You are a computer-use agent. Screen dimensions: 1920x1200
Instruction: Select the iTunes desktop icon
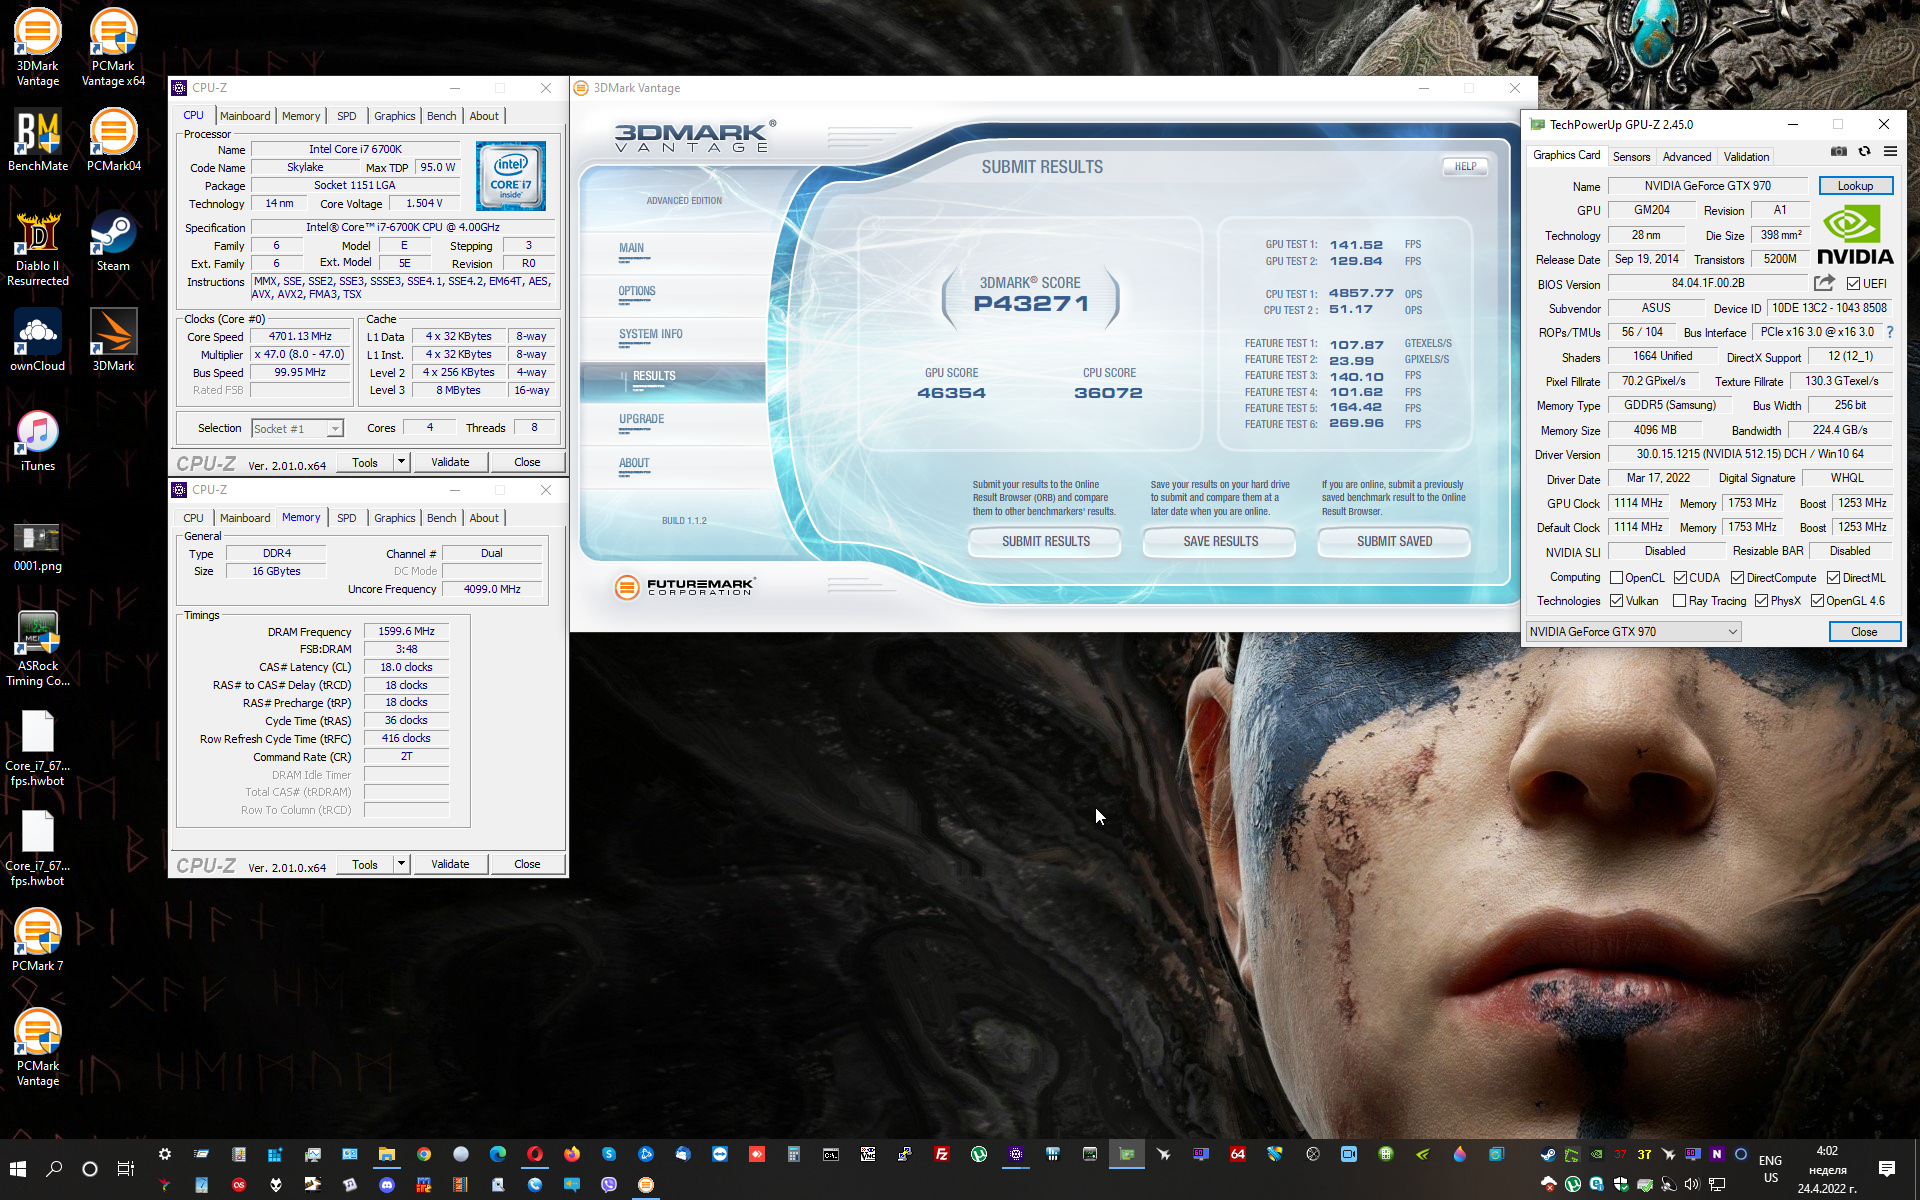[38, 441]
